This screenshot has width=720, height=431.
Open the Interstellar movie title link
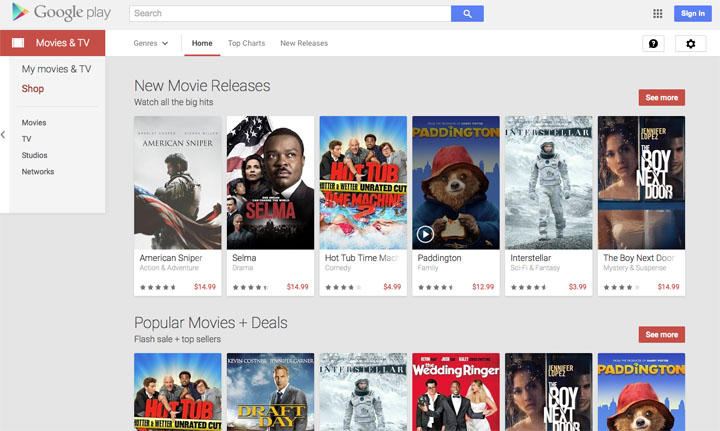(530, 258)
